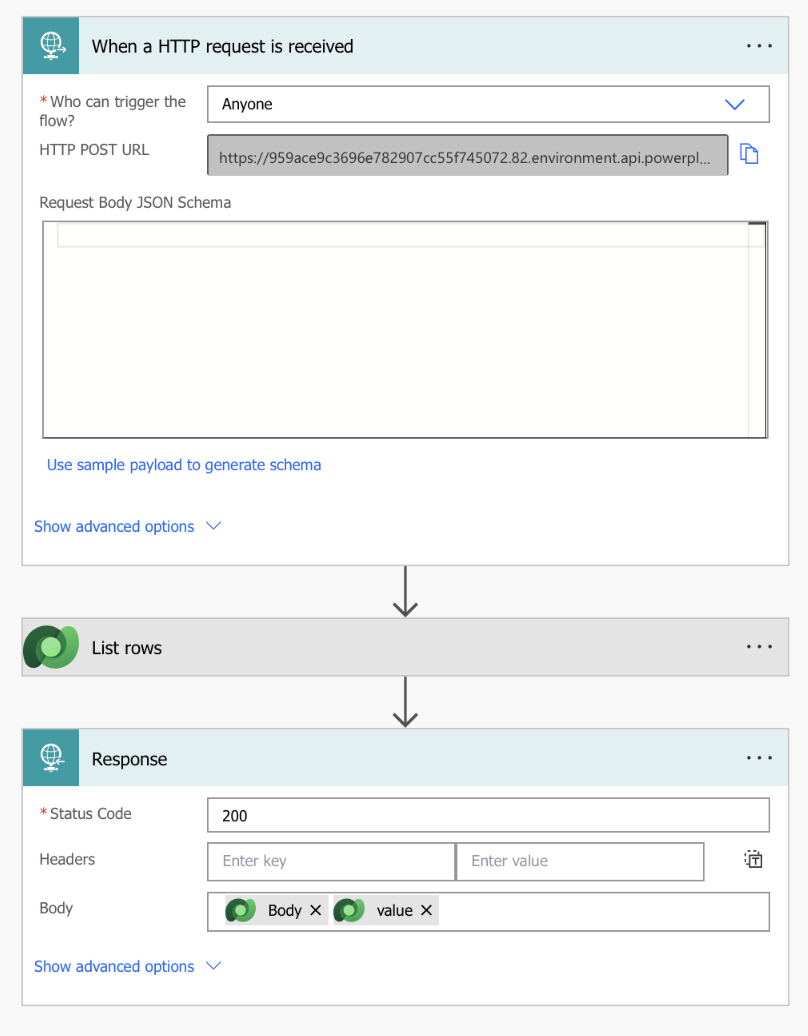The width and height of the screenshot is (808, 1036).
Task: Collapse the HTTP request trigger header
Action: pyautogui.click(x=405, y=46)
